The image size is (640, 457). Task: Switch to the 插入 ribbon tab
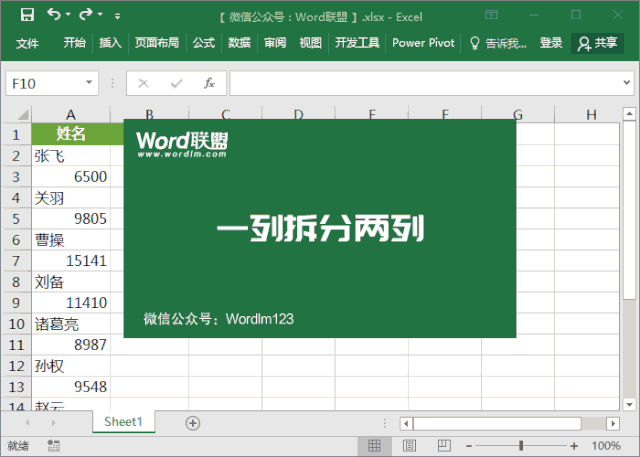[110, 43]
